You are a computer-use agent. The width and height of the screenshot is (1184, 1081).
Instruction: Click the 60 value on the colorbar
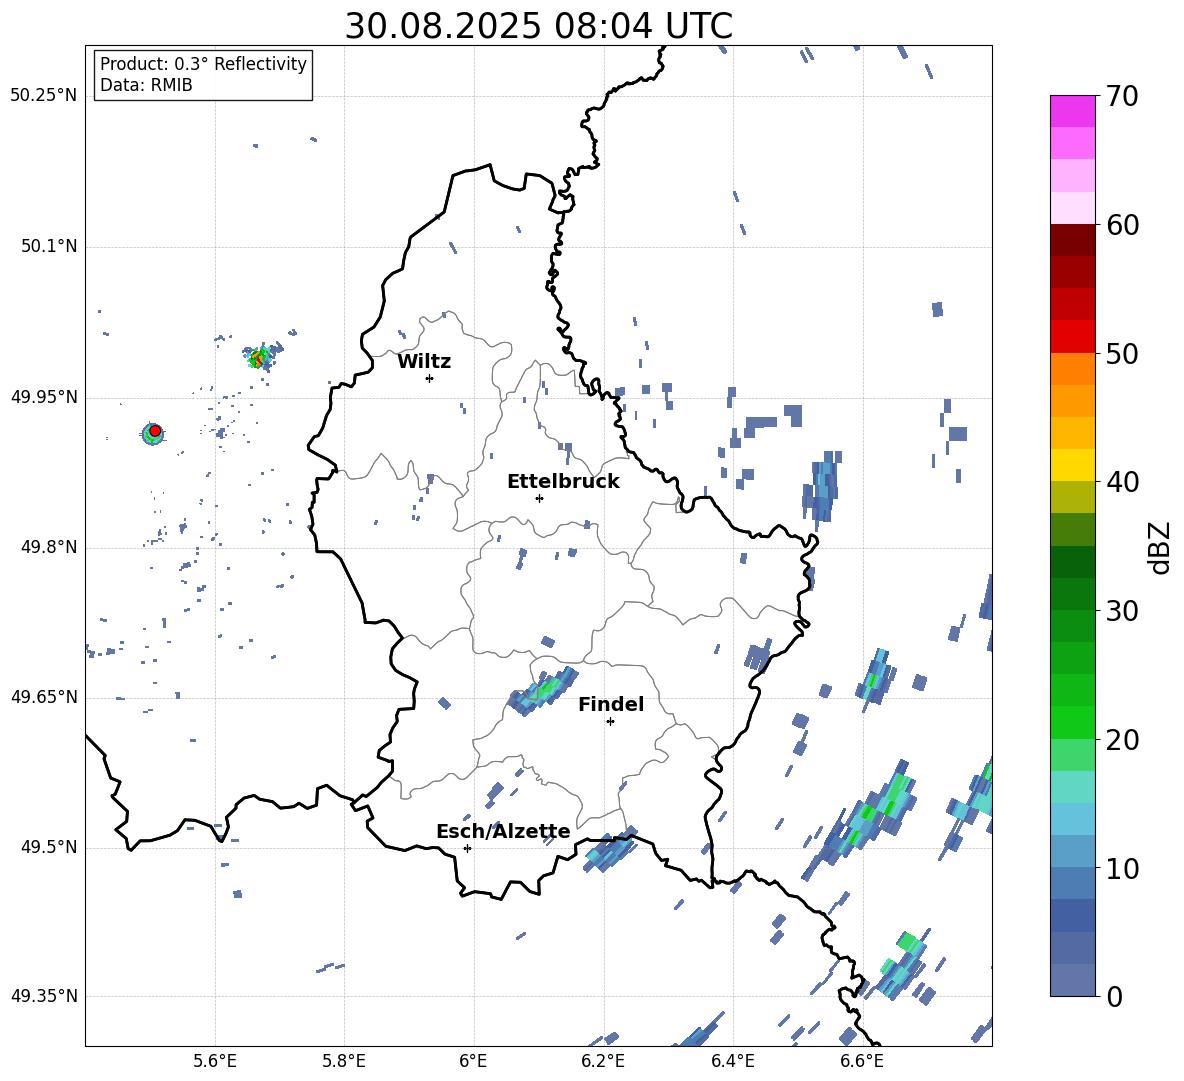click(x=1122, y=225)
